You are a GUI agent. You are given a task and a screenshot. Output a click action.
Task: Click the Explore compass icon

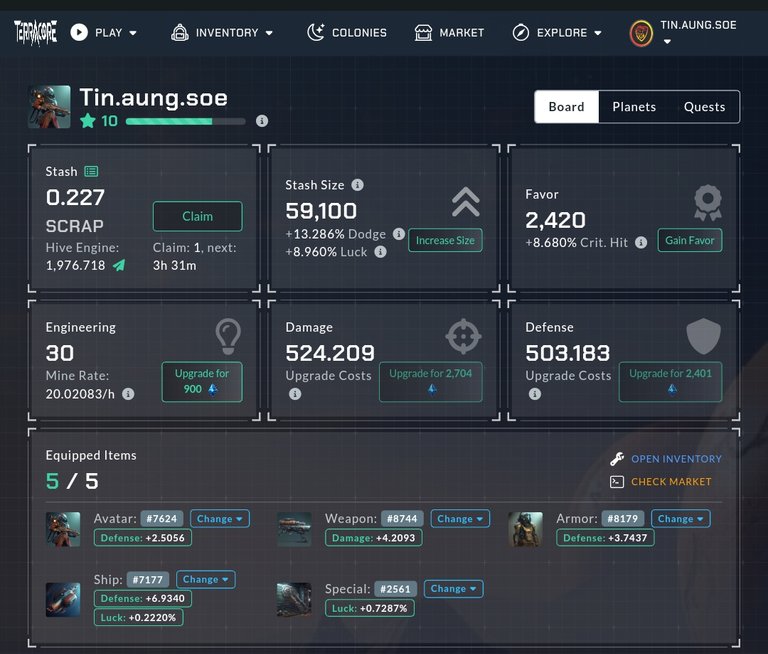pos(521,33)
